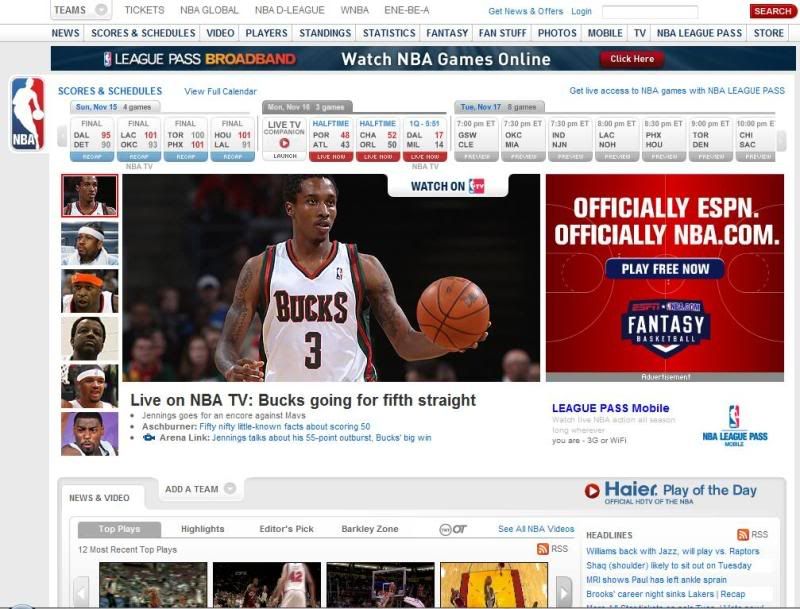This screenshot has height=609, width=800.
Task: Click the NBA TV logo in Watch On banner
Action: tap(477, 186)
